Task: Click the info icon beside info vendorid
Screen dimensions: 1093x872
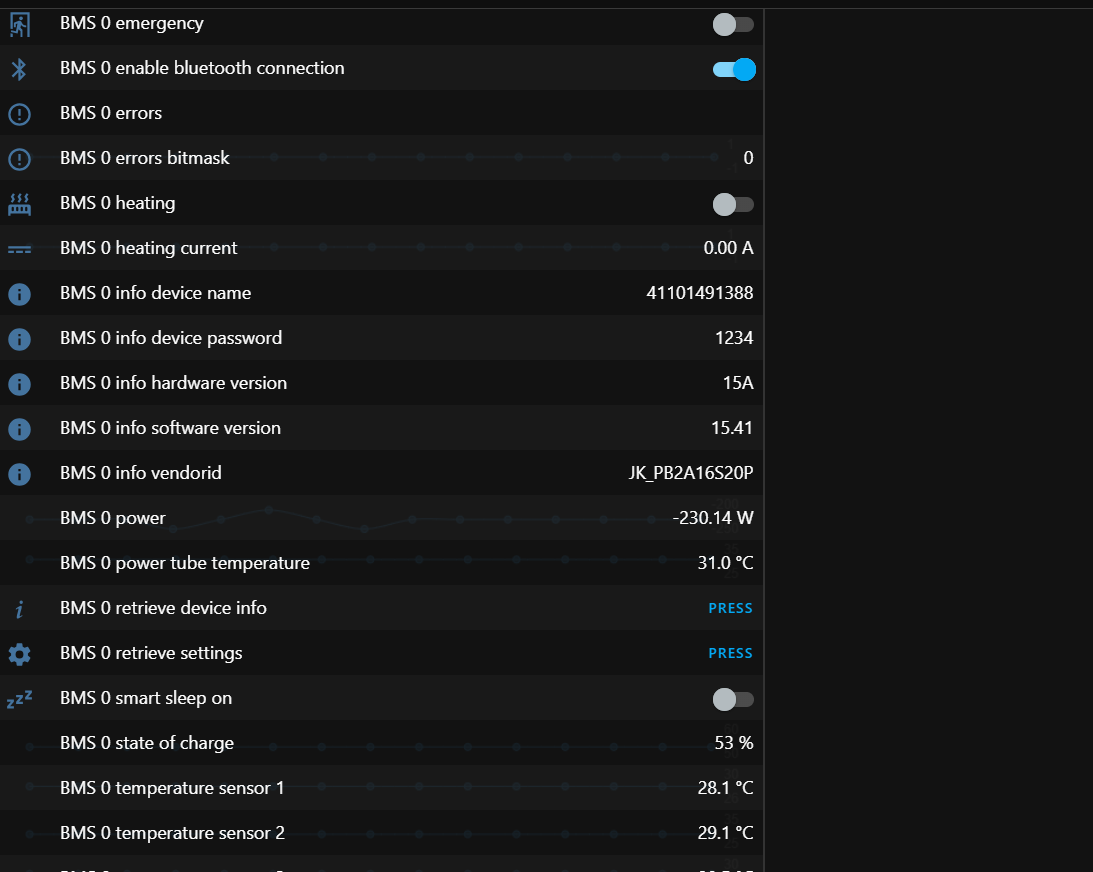Action: coord(20,474)
